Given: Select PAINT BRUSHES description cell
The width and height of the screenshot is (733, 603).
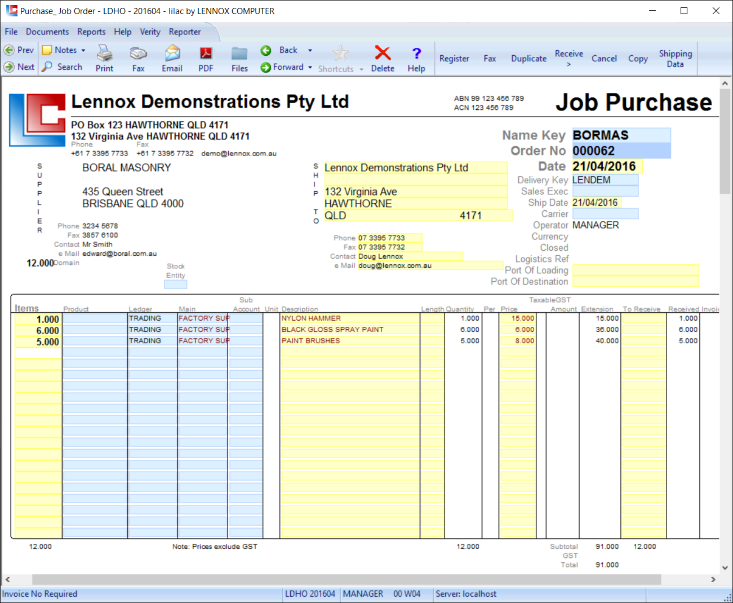Looking at the screenshot, I should click(350, 341).
